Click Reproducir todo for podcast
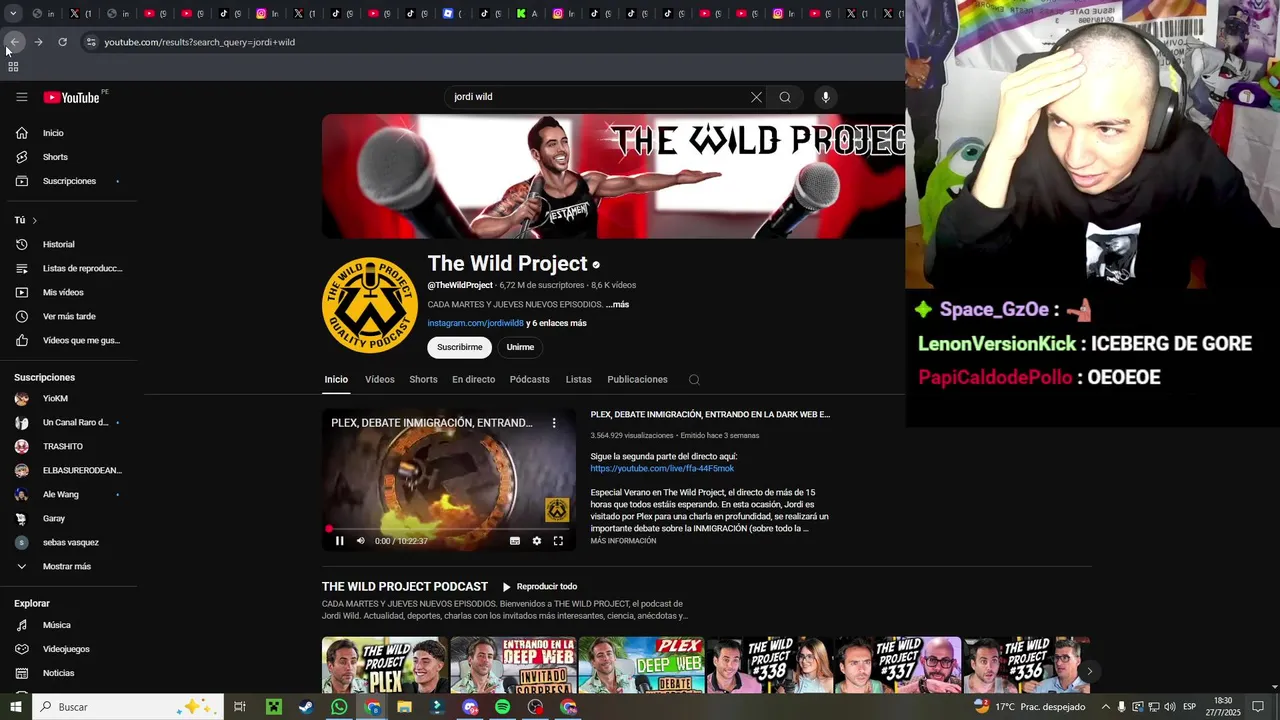 pyautogui.click(x=539, y=587)
